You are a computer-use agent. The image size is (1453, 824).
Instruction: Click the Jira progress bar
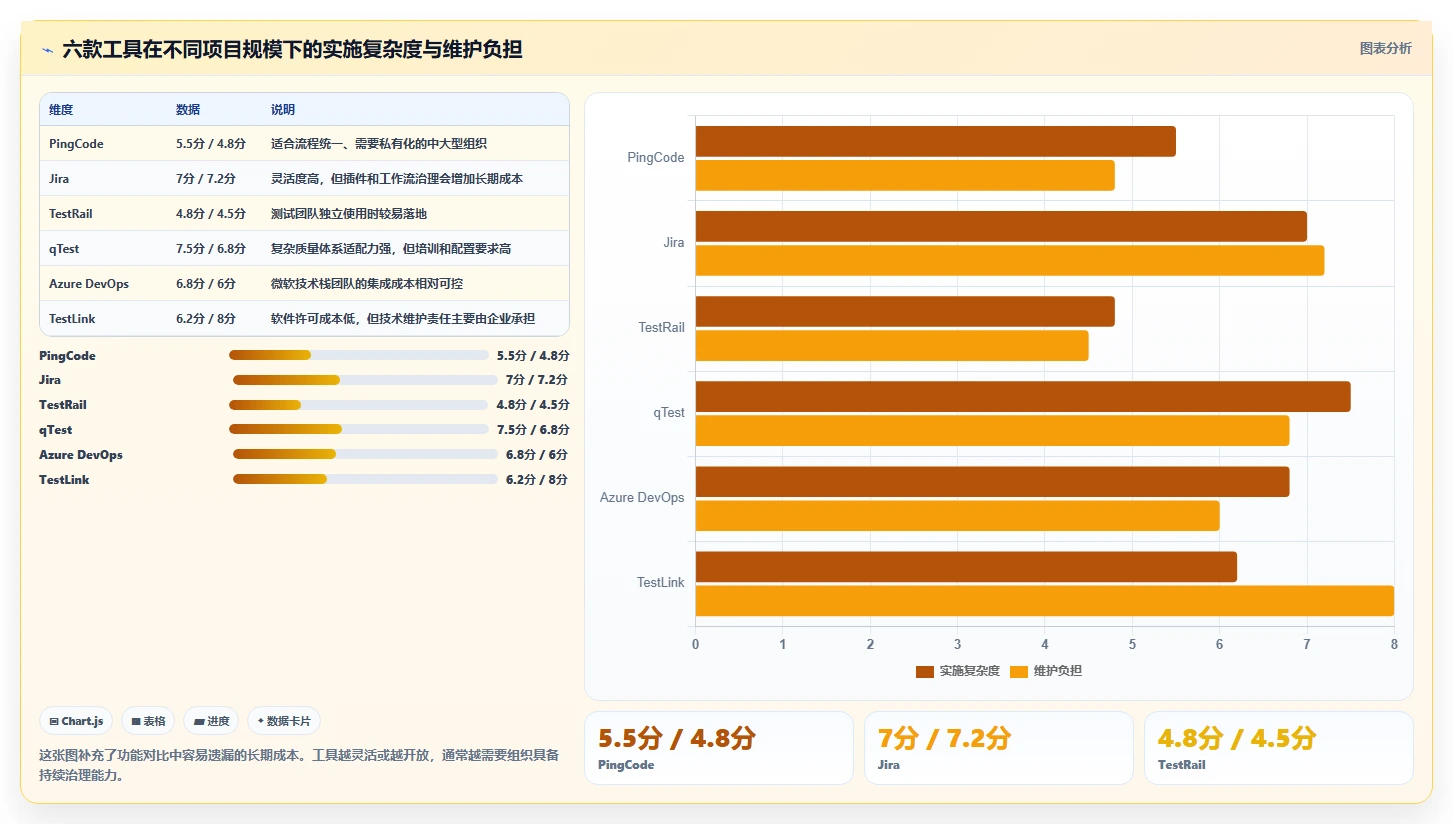click(365, 380)
